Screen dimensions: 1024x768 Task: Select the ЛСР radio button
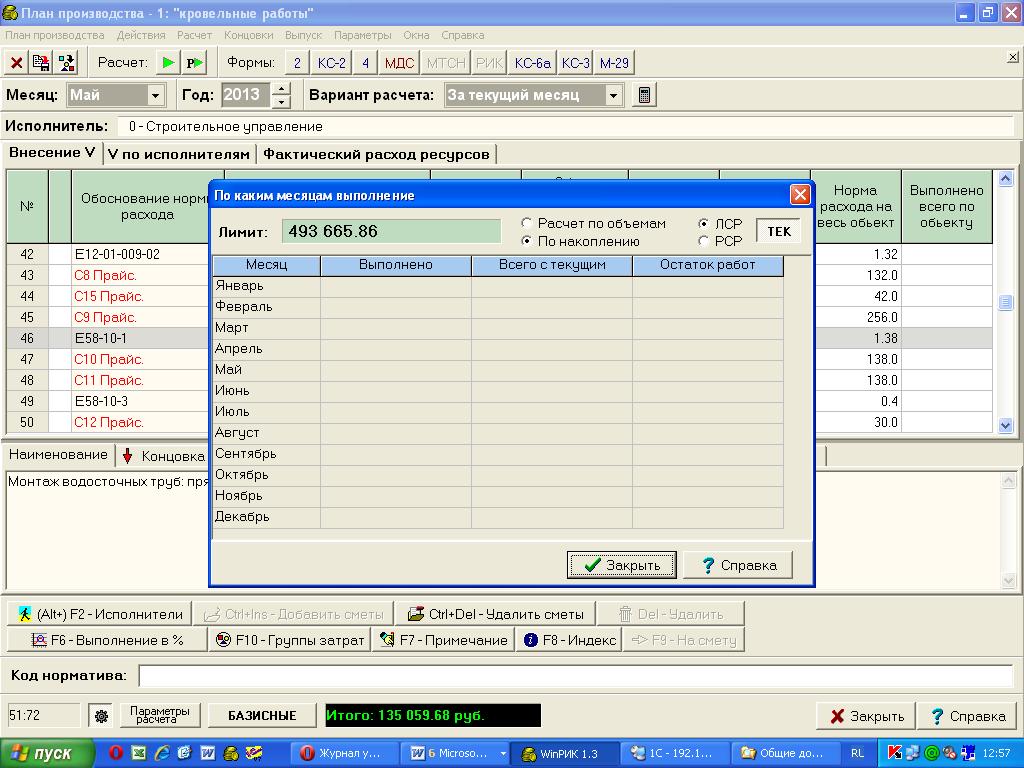[704, 224]
